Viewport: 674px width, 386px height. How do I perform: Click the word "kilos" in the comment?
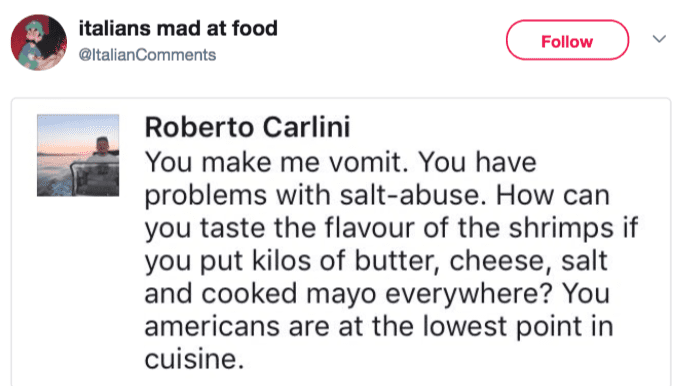[x=281, y=260]
